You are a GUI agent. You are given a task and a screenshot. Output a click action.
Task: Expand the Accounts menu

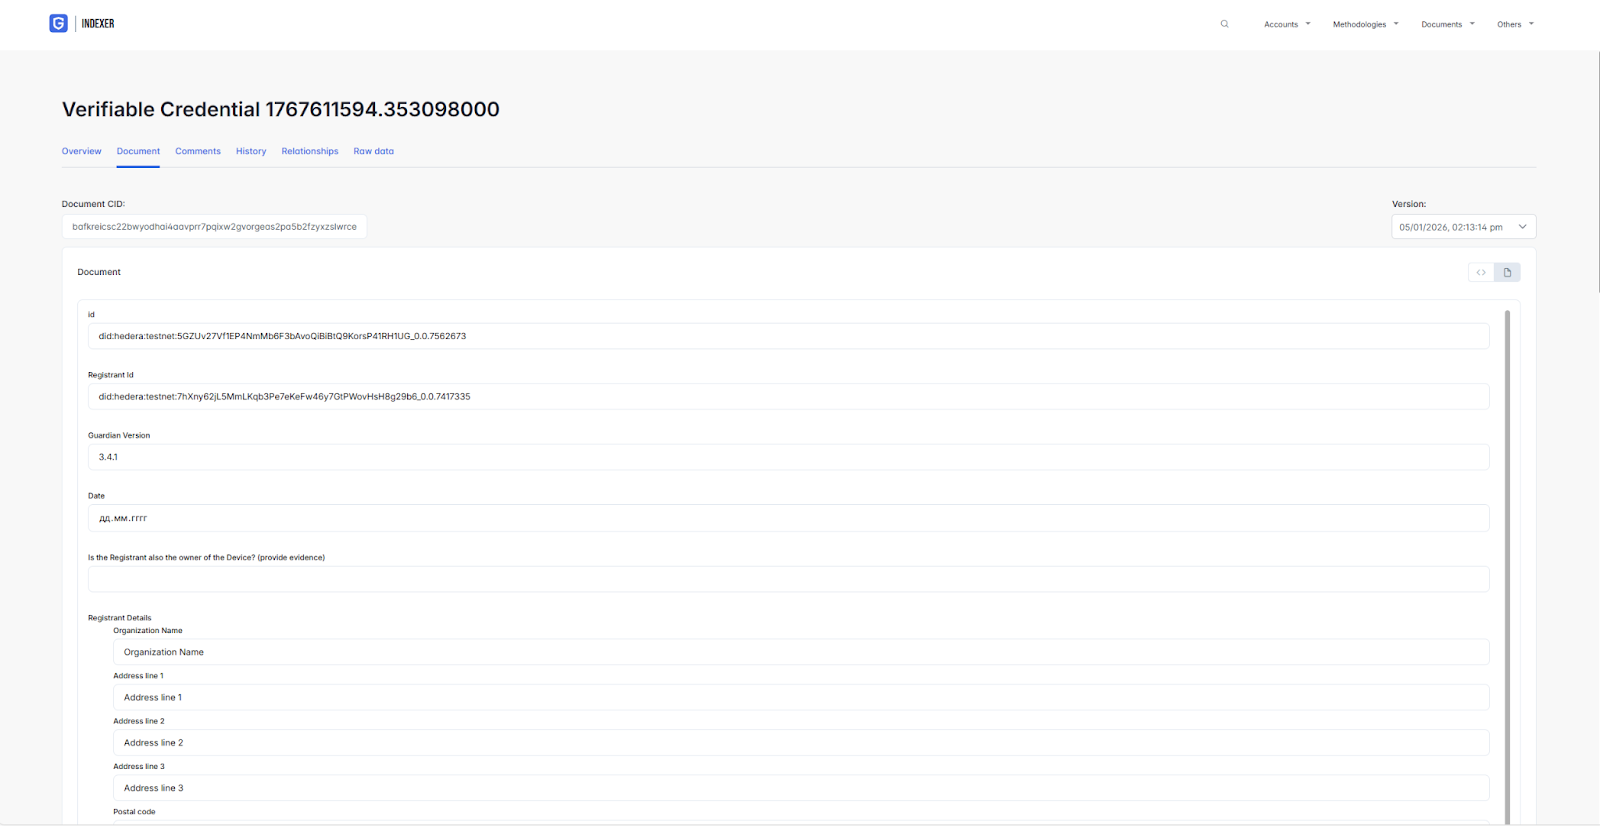click(x=1286, y=24)
